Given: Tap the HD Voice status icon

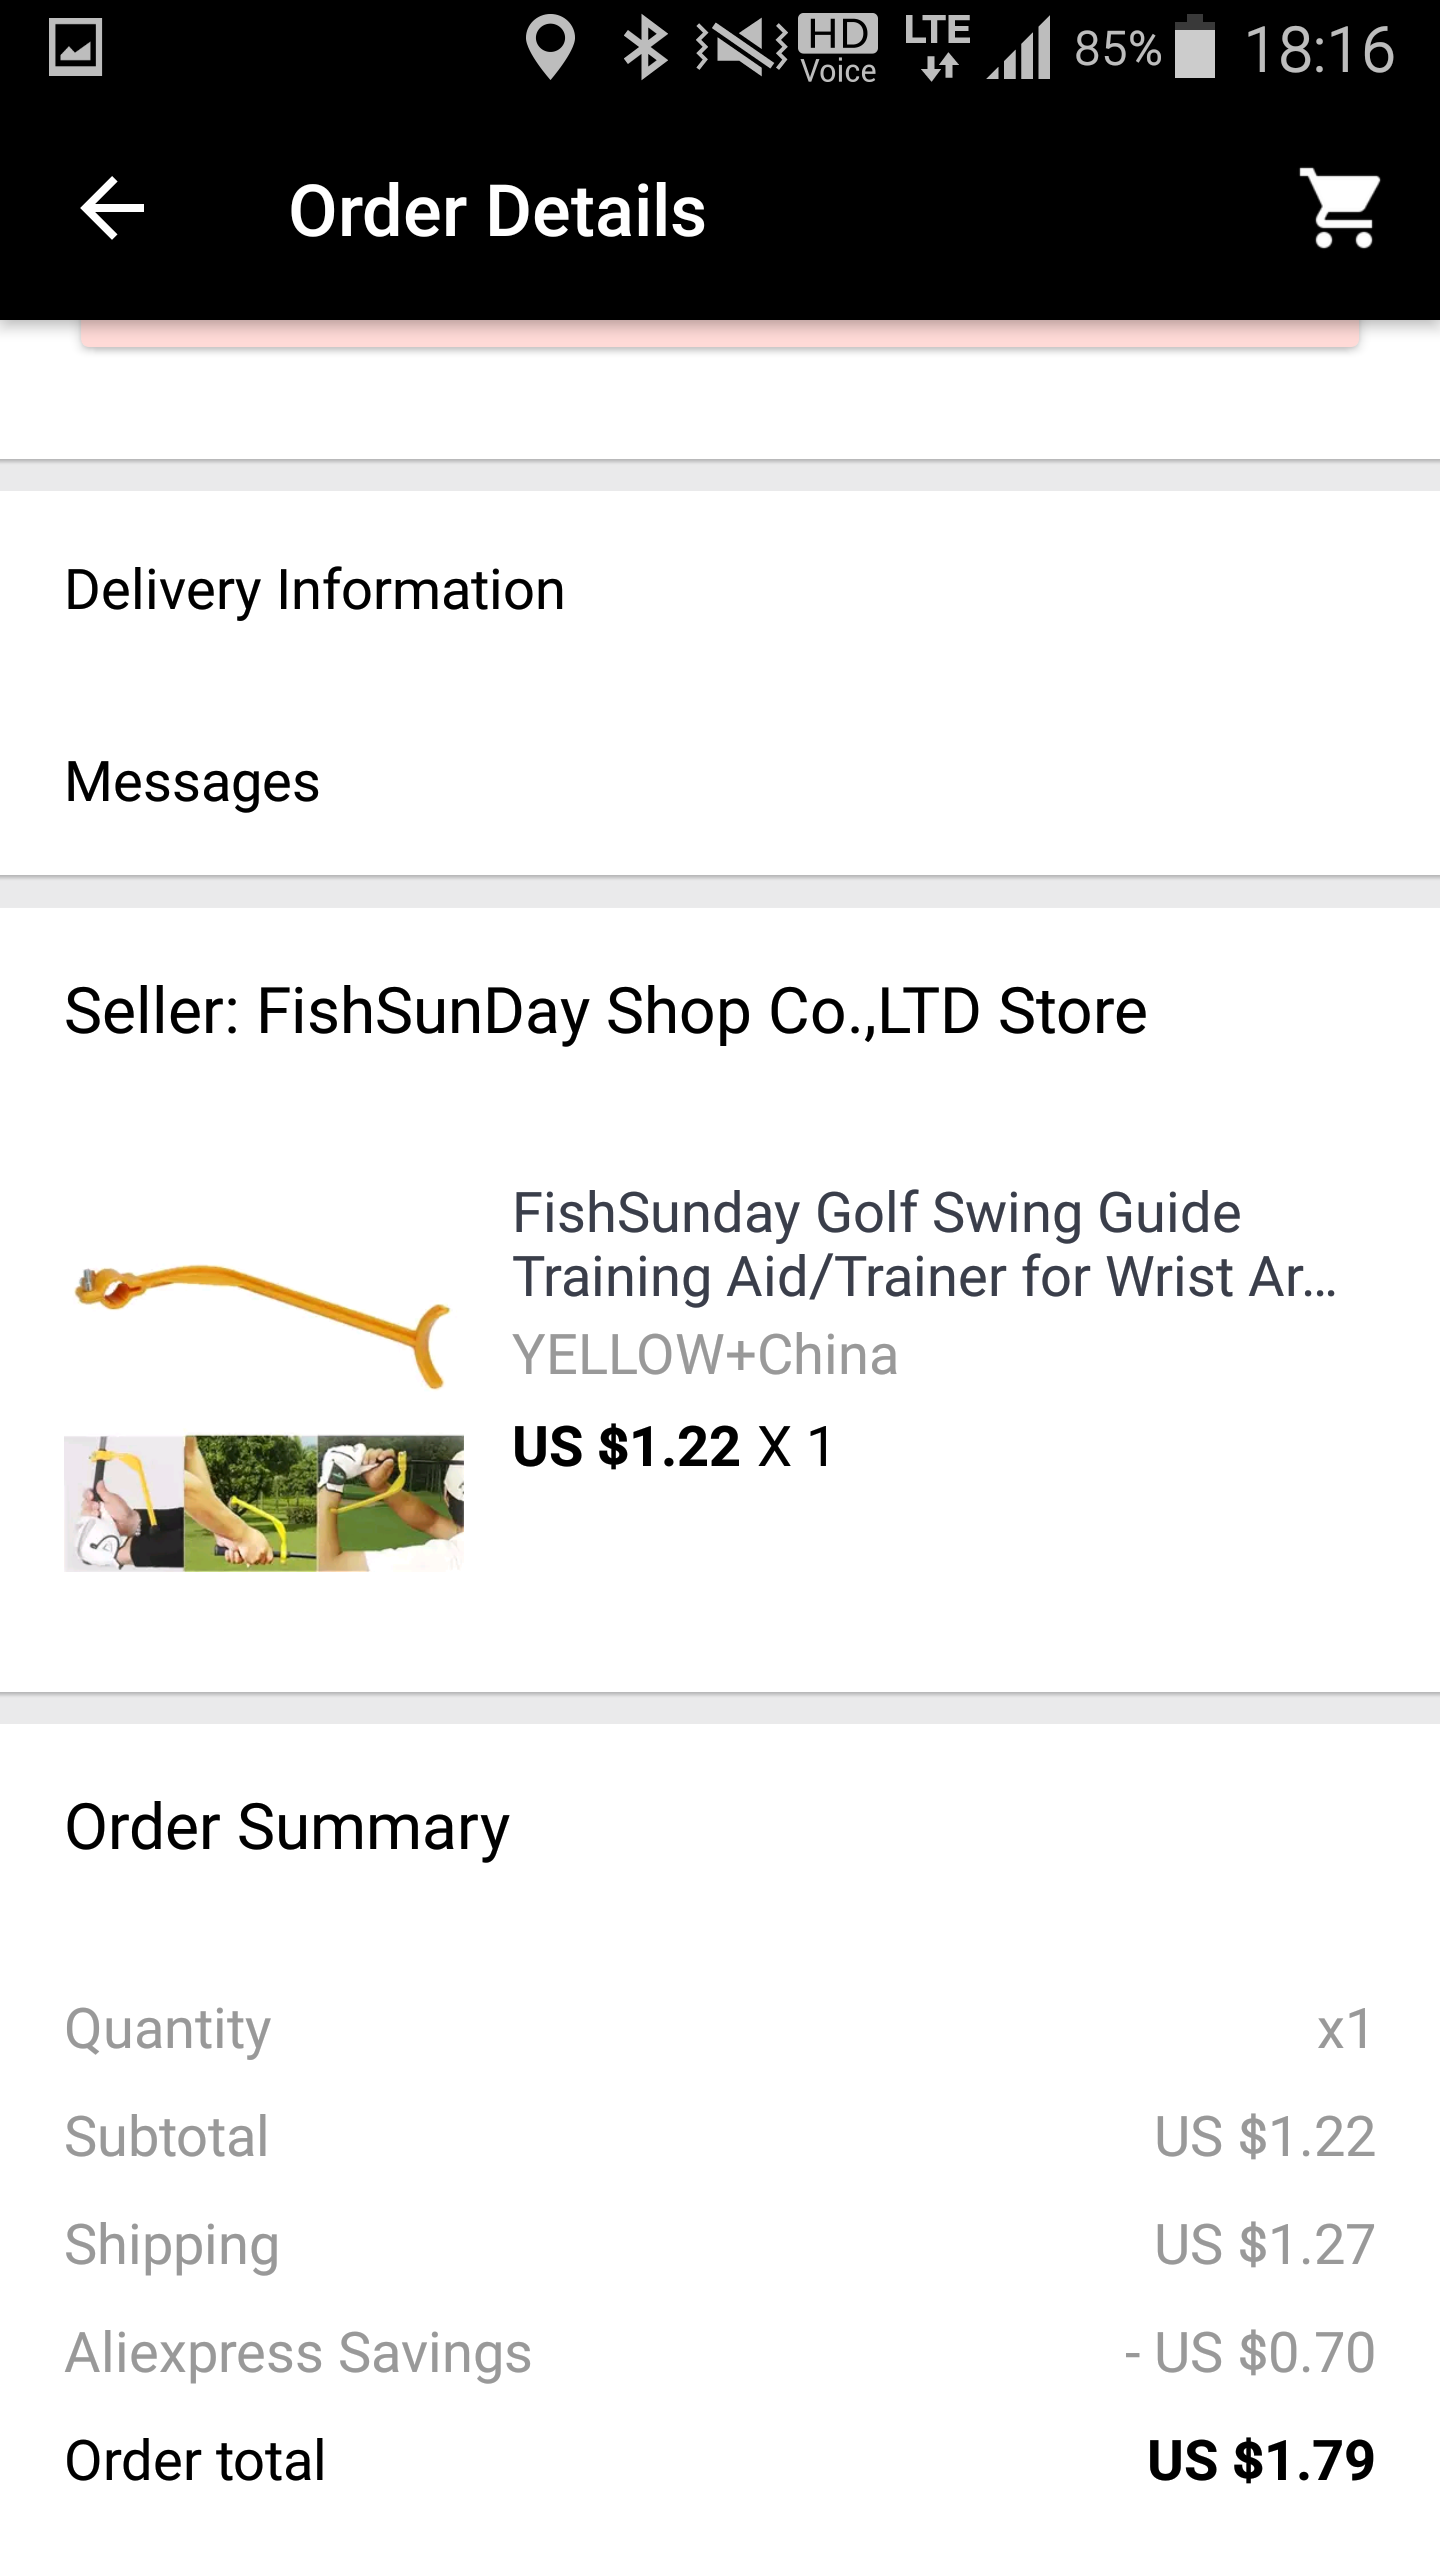Looking at the screenshot, I should (x=838, y=48).
